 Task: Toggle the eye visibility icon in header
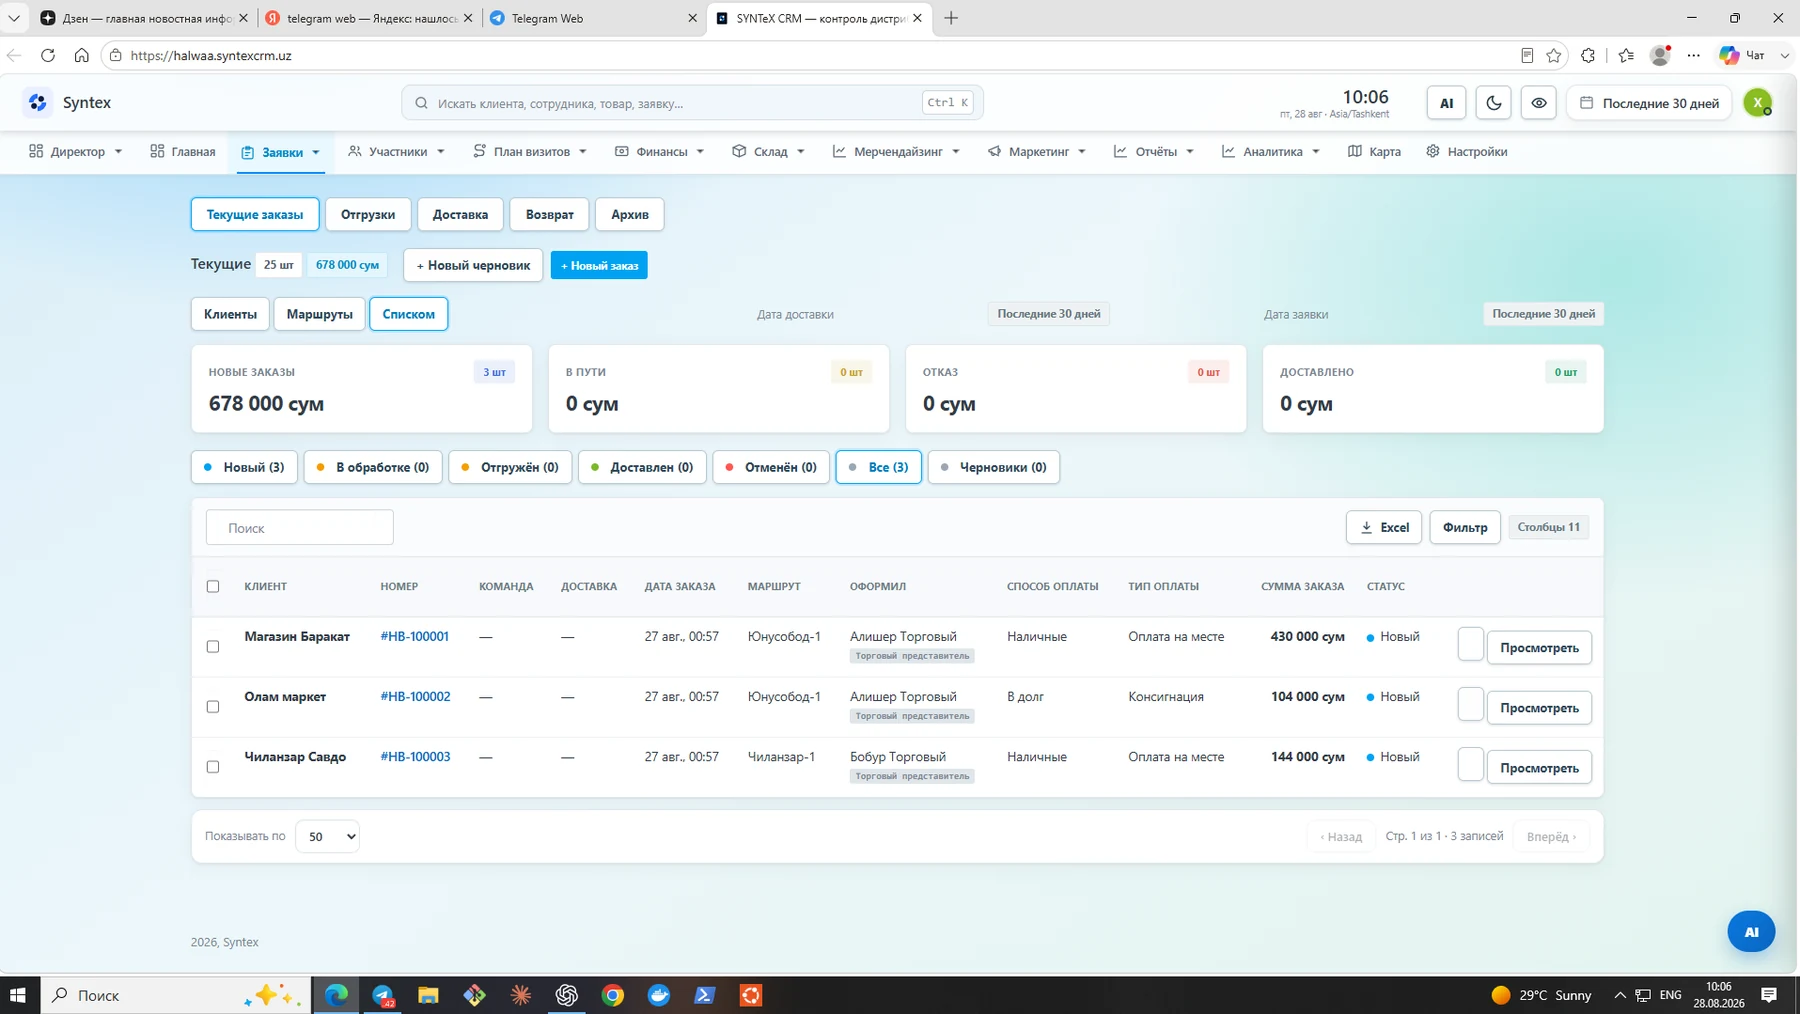pos(1539,103)
